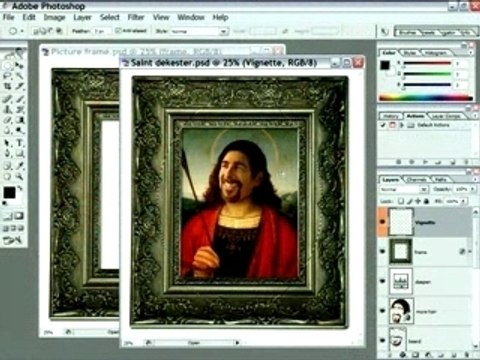Screen dimensions: 480x360
Task: Select the Move tool
Action: [19, 65]
